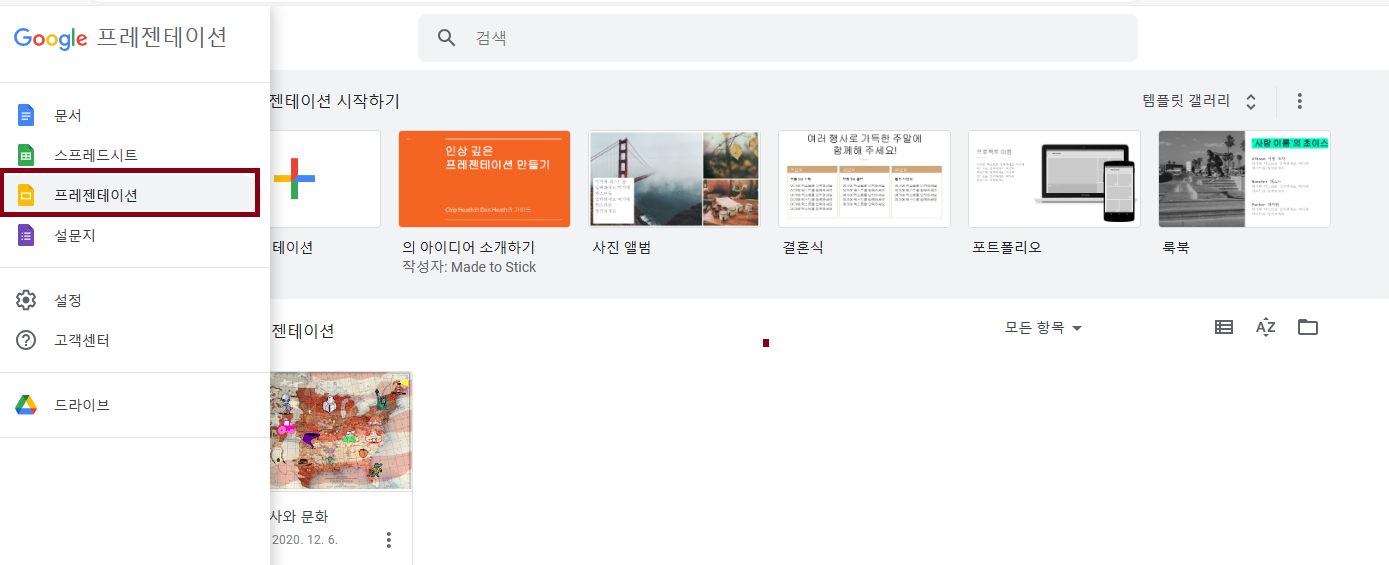Click the 포트폴리오 label

coord(1007,247)
